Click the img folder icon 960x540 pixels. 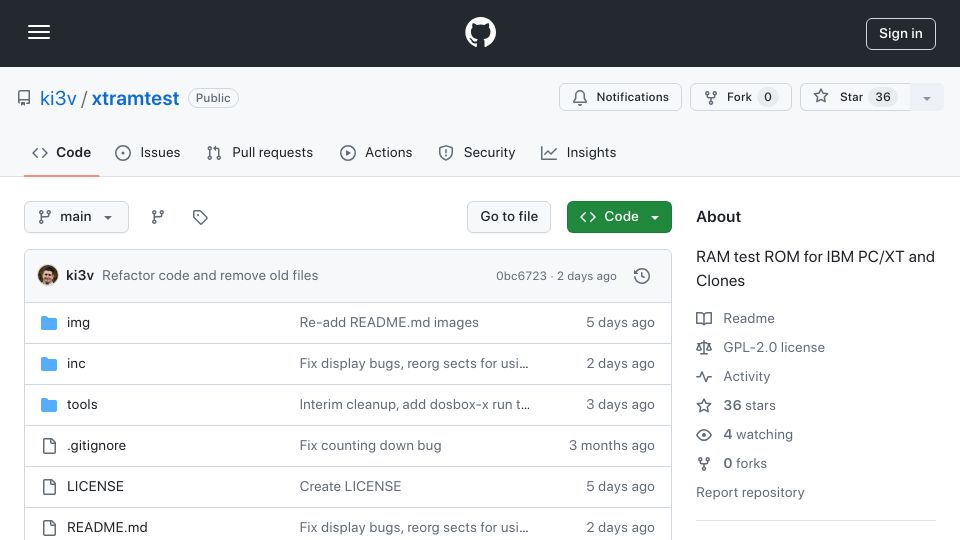tap(49, 323)
